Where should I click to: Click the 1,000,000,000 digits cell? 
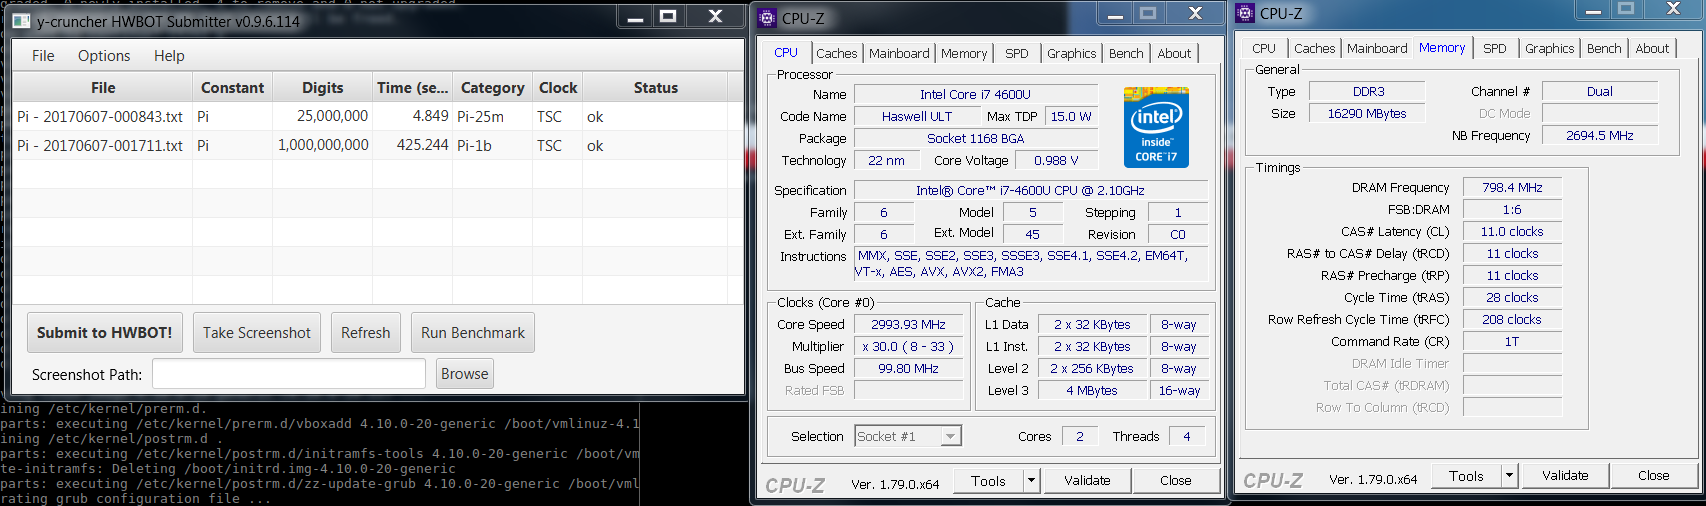323,145
